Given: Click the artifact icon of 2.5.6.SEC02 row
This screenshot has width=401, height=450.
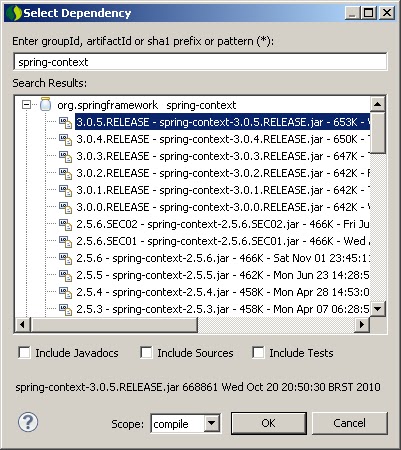Looking at the screenshot, I should pos(65,224).
